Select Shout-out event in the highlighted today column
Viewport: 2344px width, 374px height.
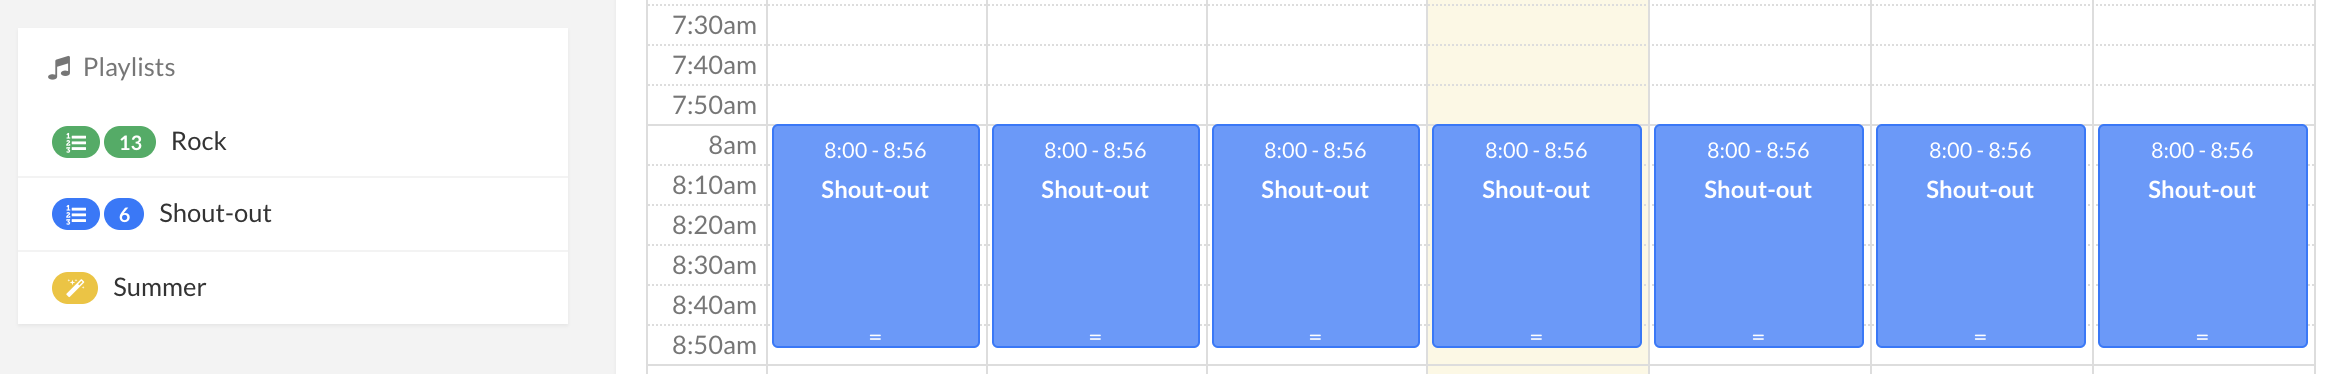pos(1536,236)
